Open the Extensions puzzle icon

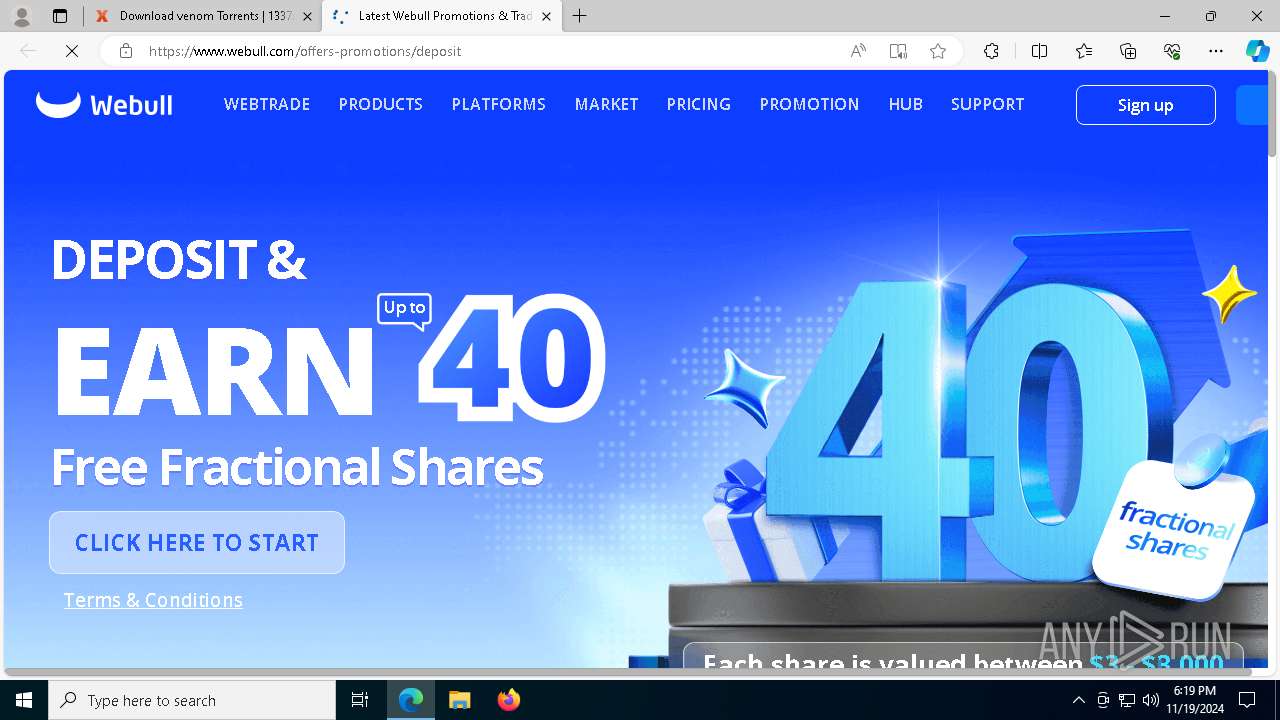[991, 51]
